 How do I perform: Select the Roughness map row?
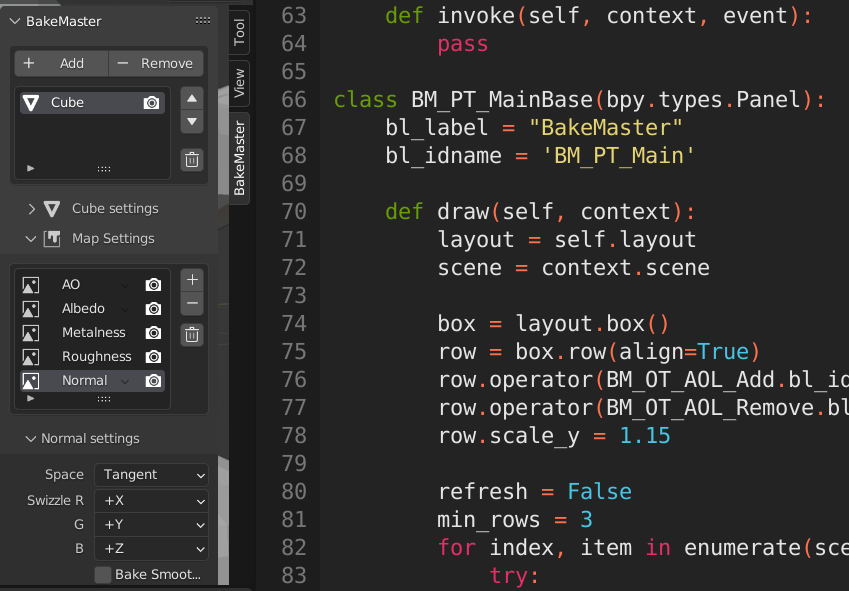click(93, 357)
